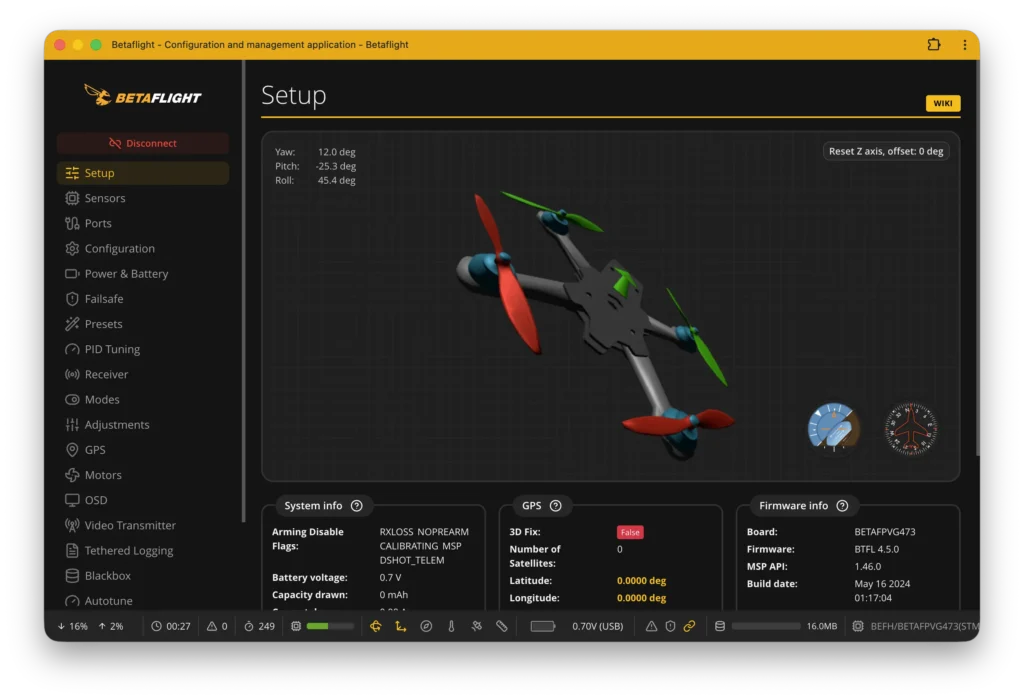The height and width of the screenshot is (700, 1024).
Task: Click the warning triangle before the shield icon
Action: pos(651,626)
